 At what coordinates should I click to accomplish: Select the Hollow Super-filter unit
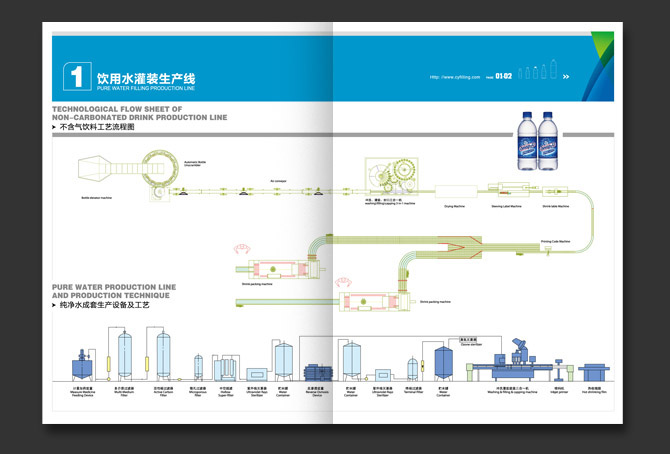(x=225, y=368)
